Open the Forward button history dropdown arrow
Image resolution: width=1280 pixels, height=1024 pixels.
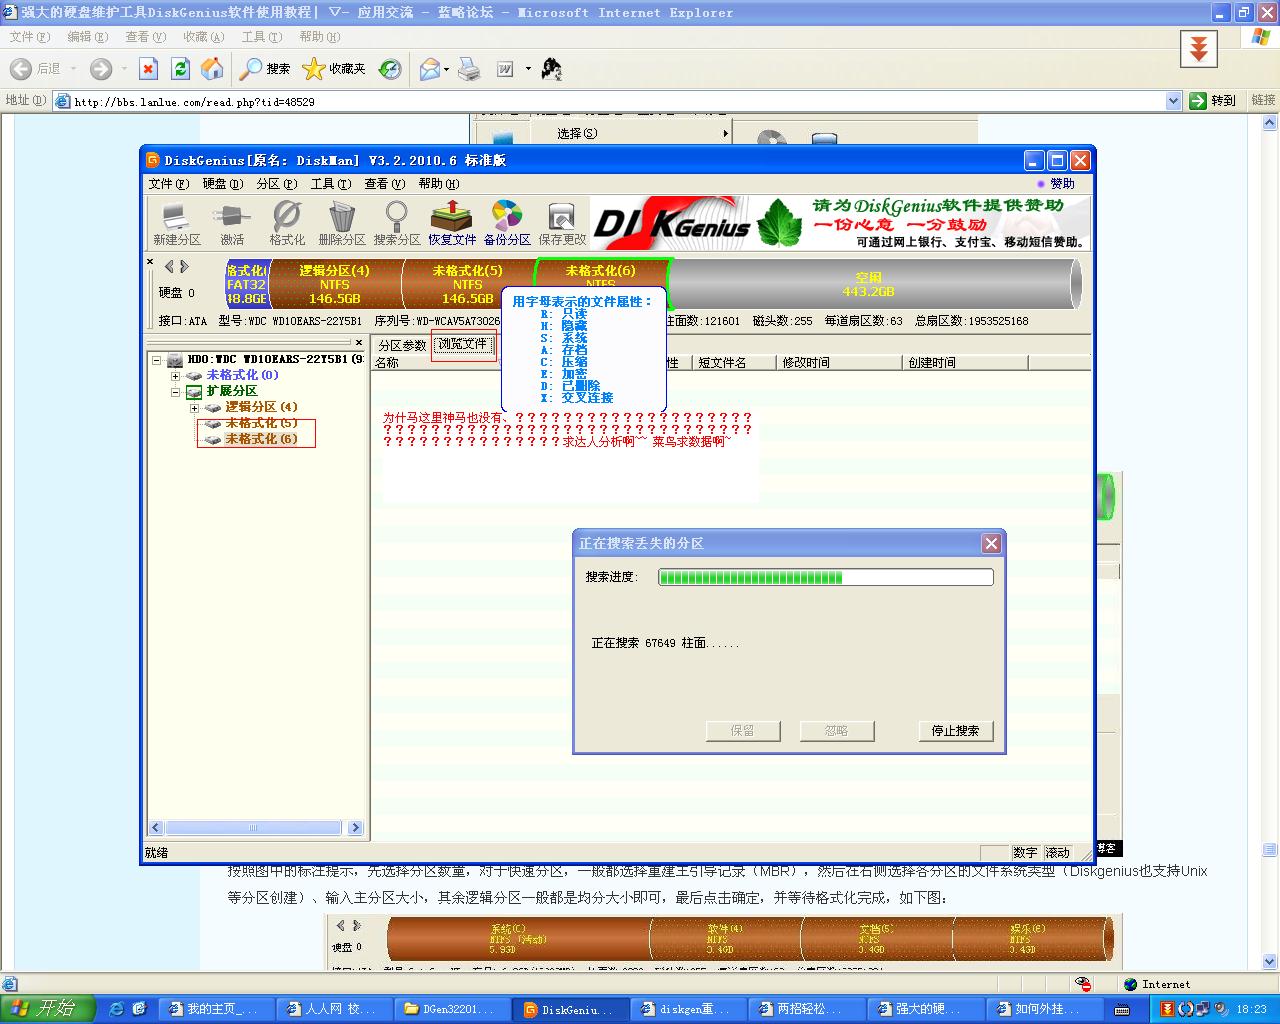click(124, 69)
